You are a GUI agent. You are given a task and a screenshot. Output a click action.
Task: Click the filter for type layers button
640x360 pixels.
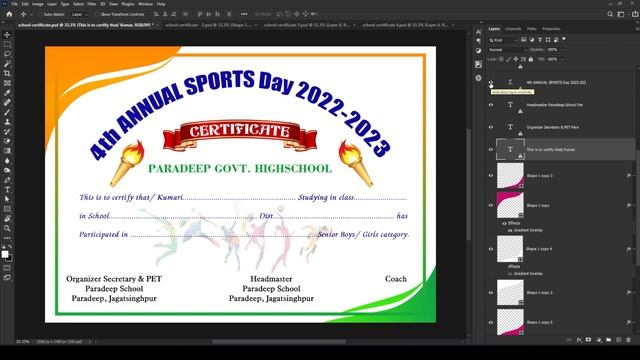(x=540, y=40)
